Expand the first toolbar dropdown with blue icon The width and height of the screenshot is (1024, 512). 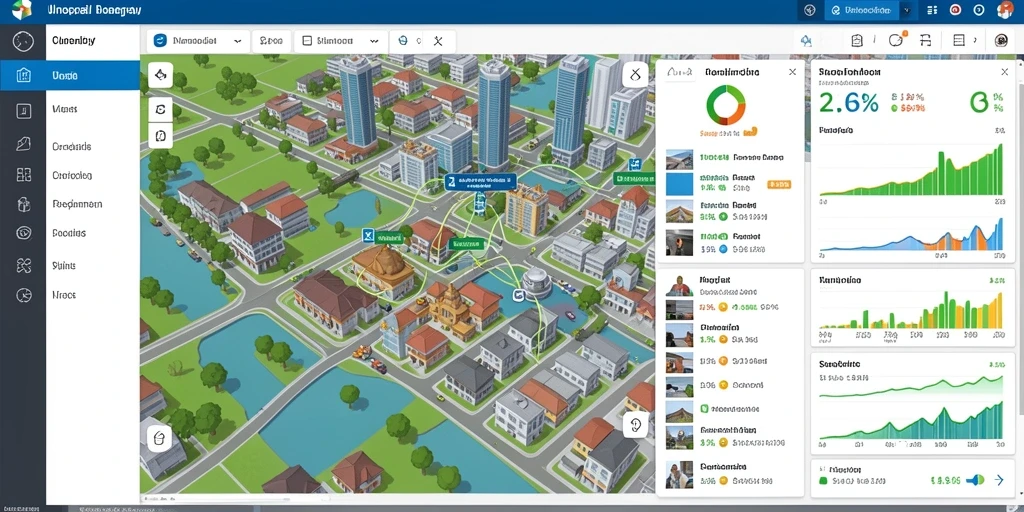(199, 40)
